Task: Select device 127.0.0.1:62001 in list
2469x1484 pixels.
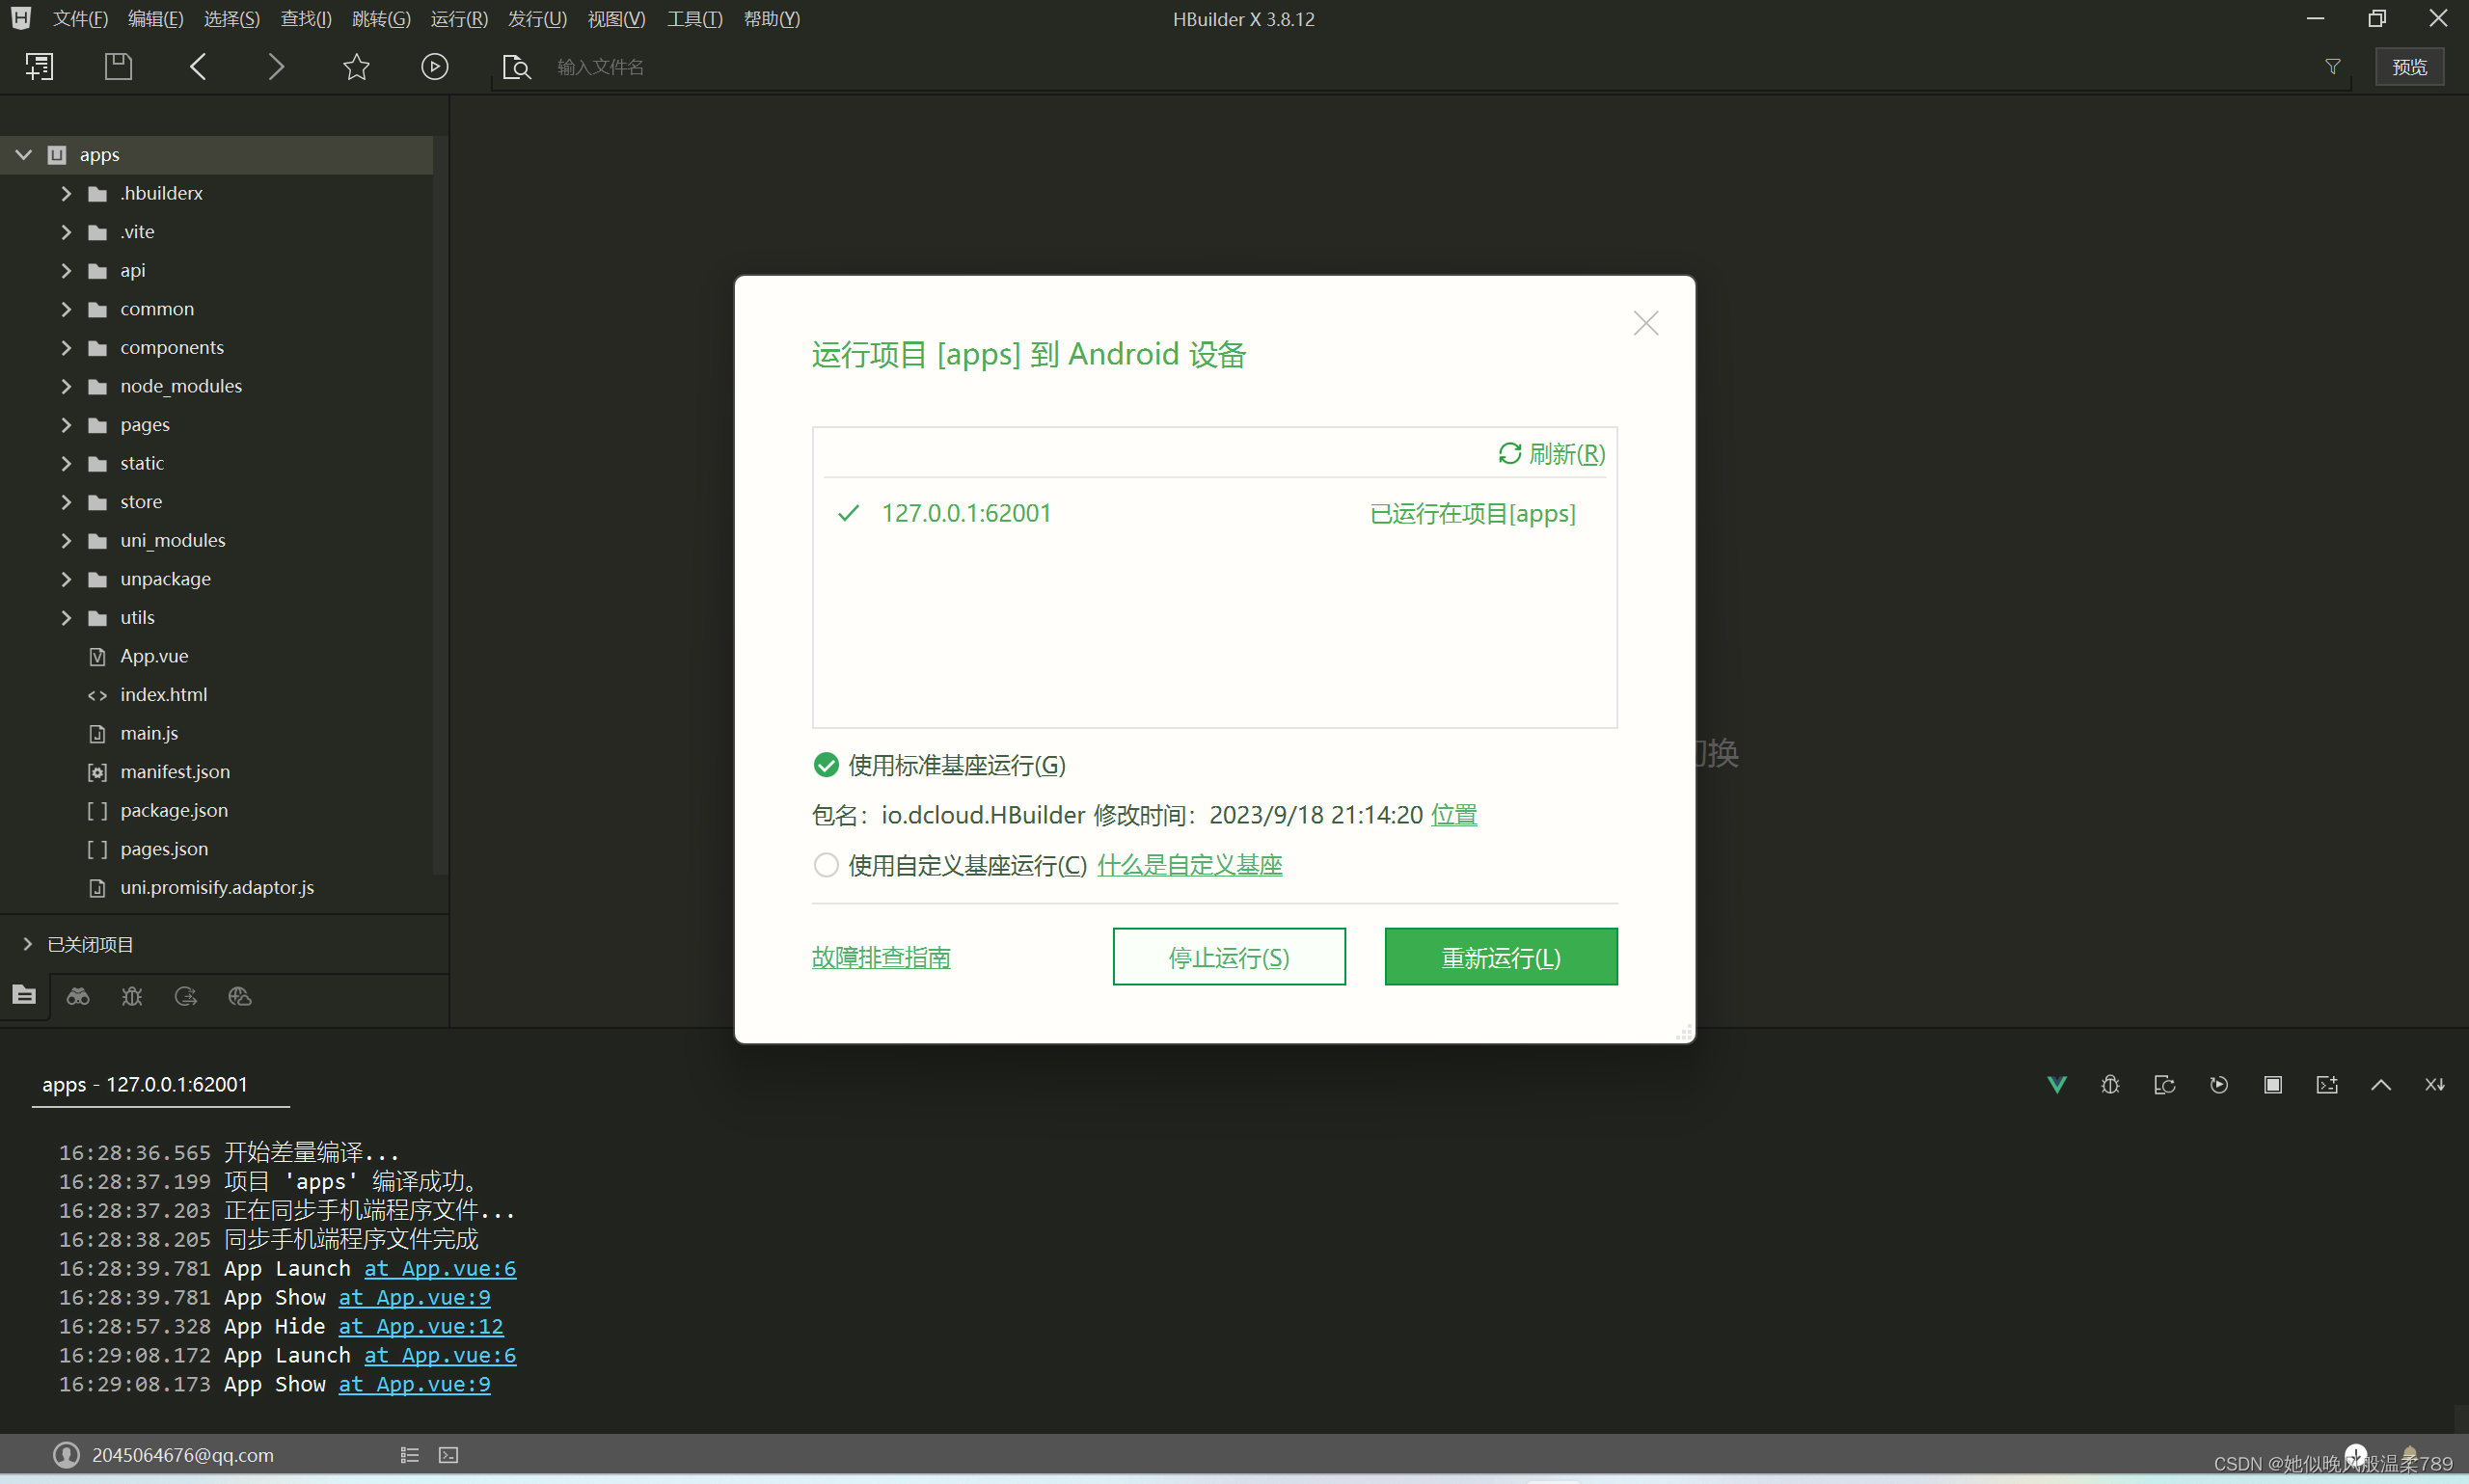Action: click(x=1214, y=514)
